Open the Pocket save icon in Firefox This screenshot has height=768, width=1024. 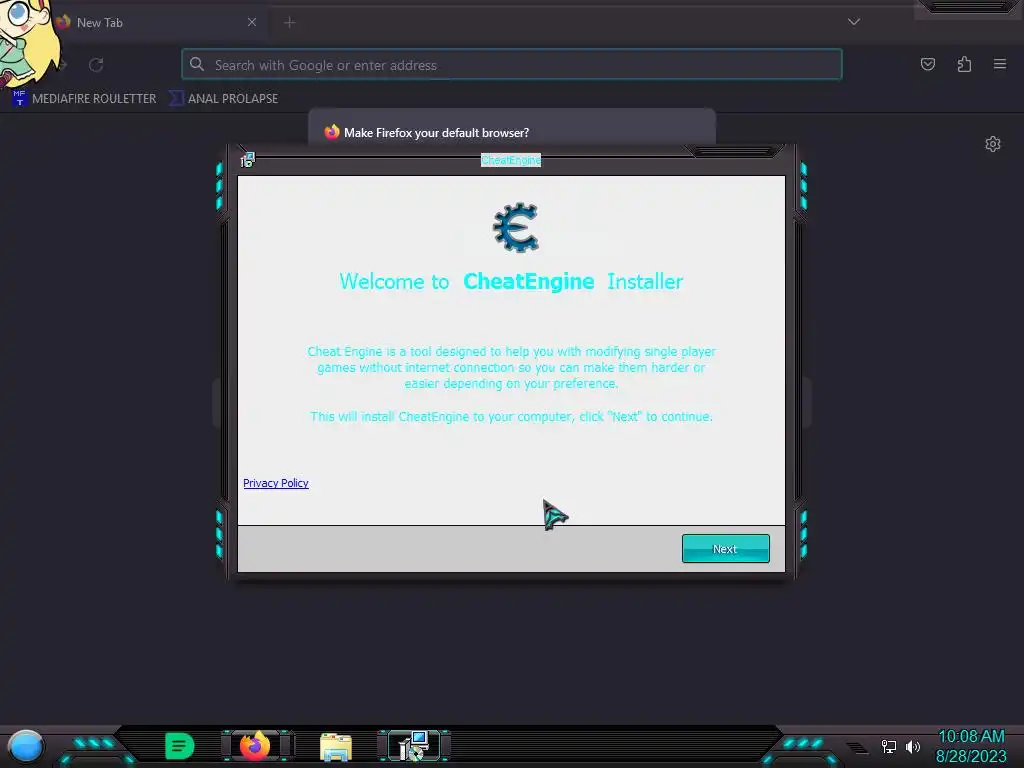point(927,64)
